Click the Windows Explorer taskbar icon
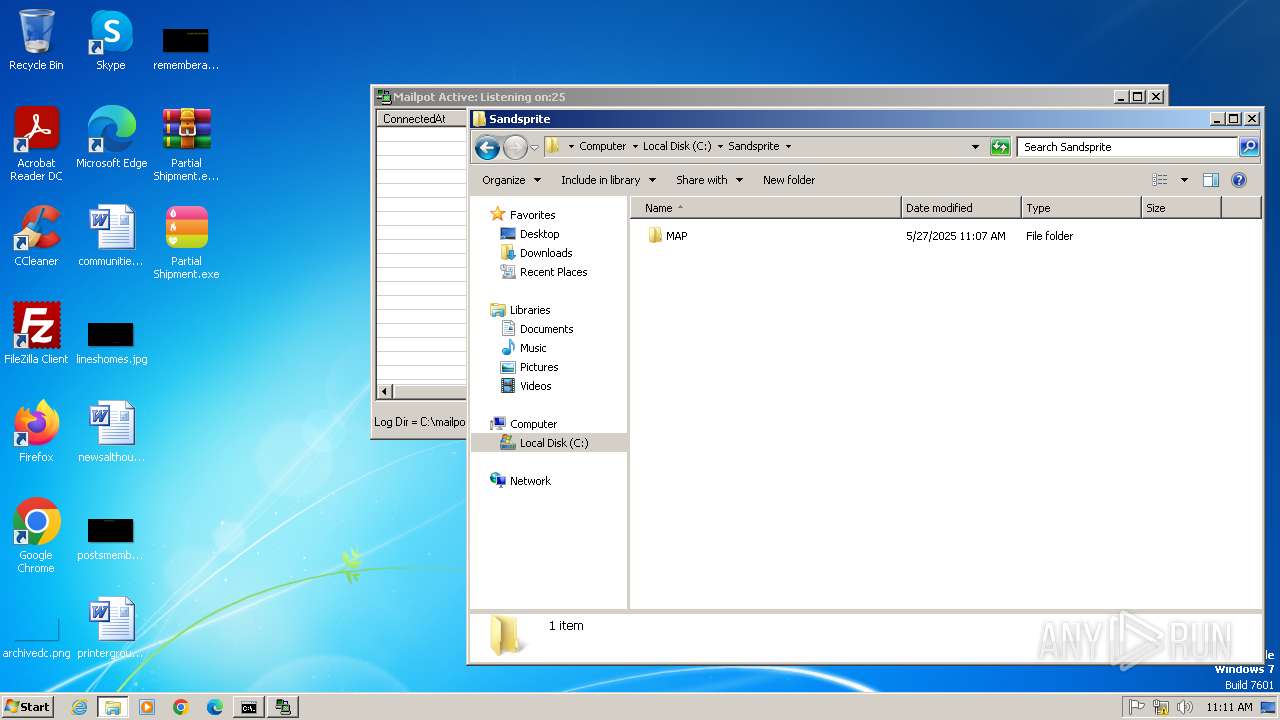The width and height of the screenshot is (1280, 720). (x=113, y=707)
